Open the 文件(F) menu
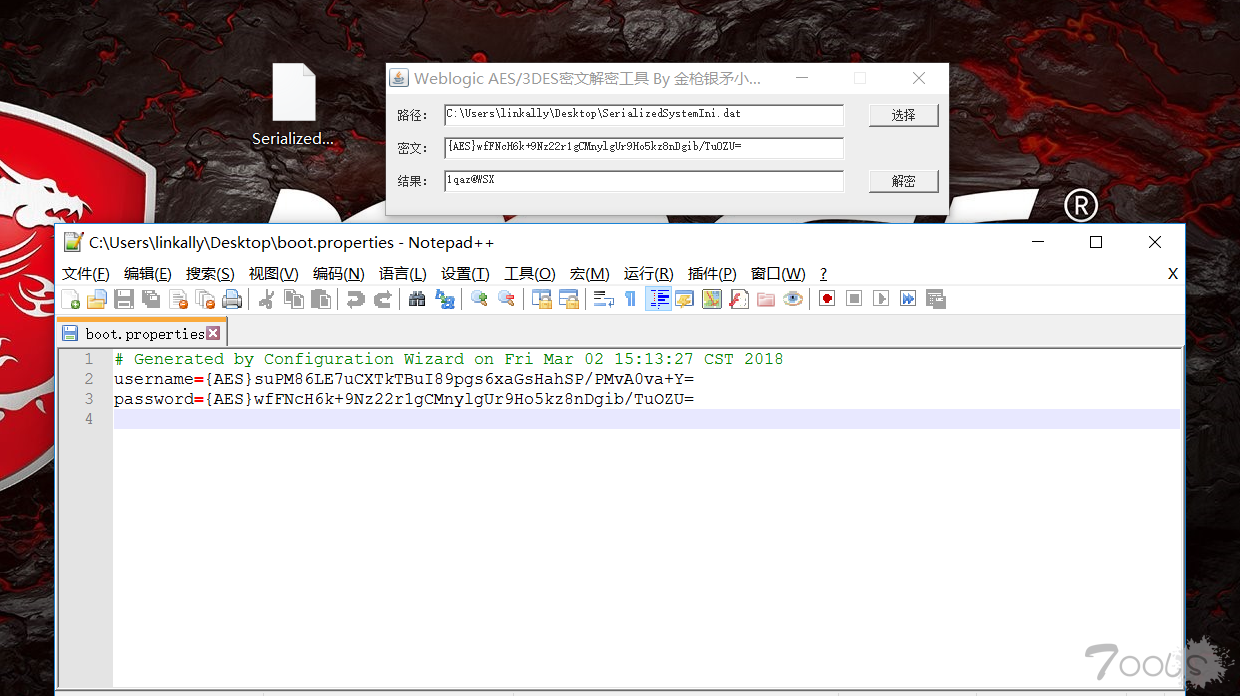Viewport: 1240px width, 696px height. tap(86, 274)
